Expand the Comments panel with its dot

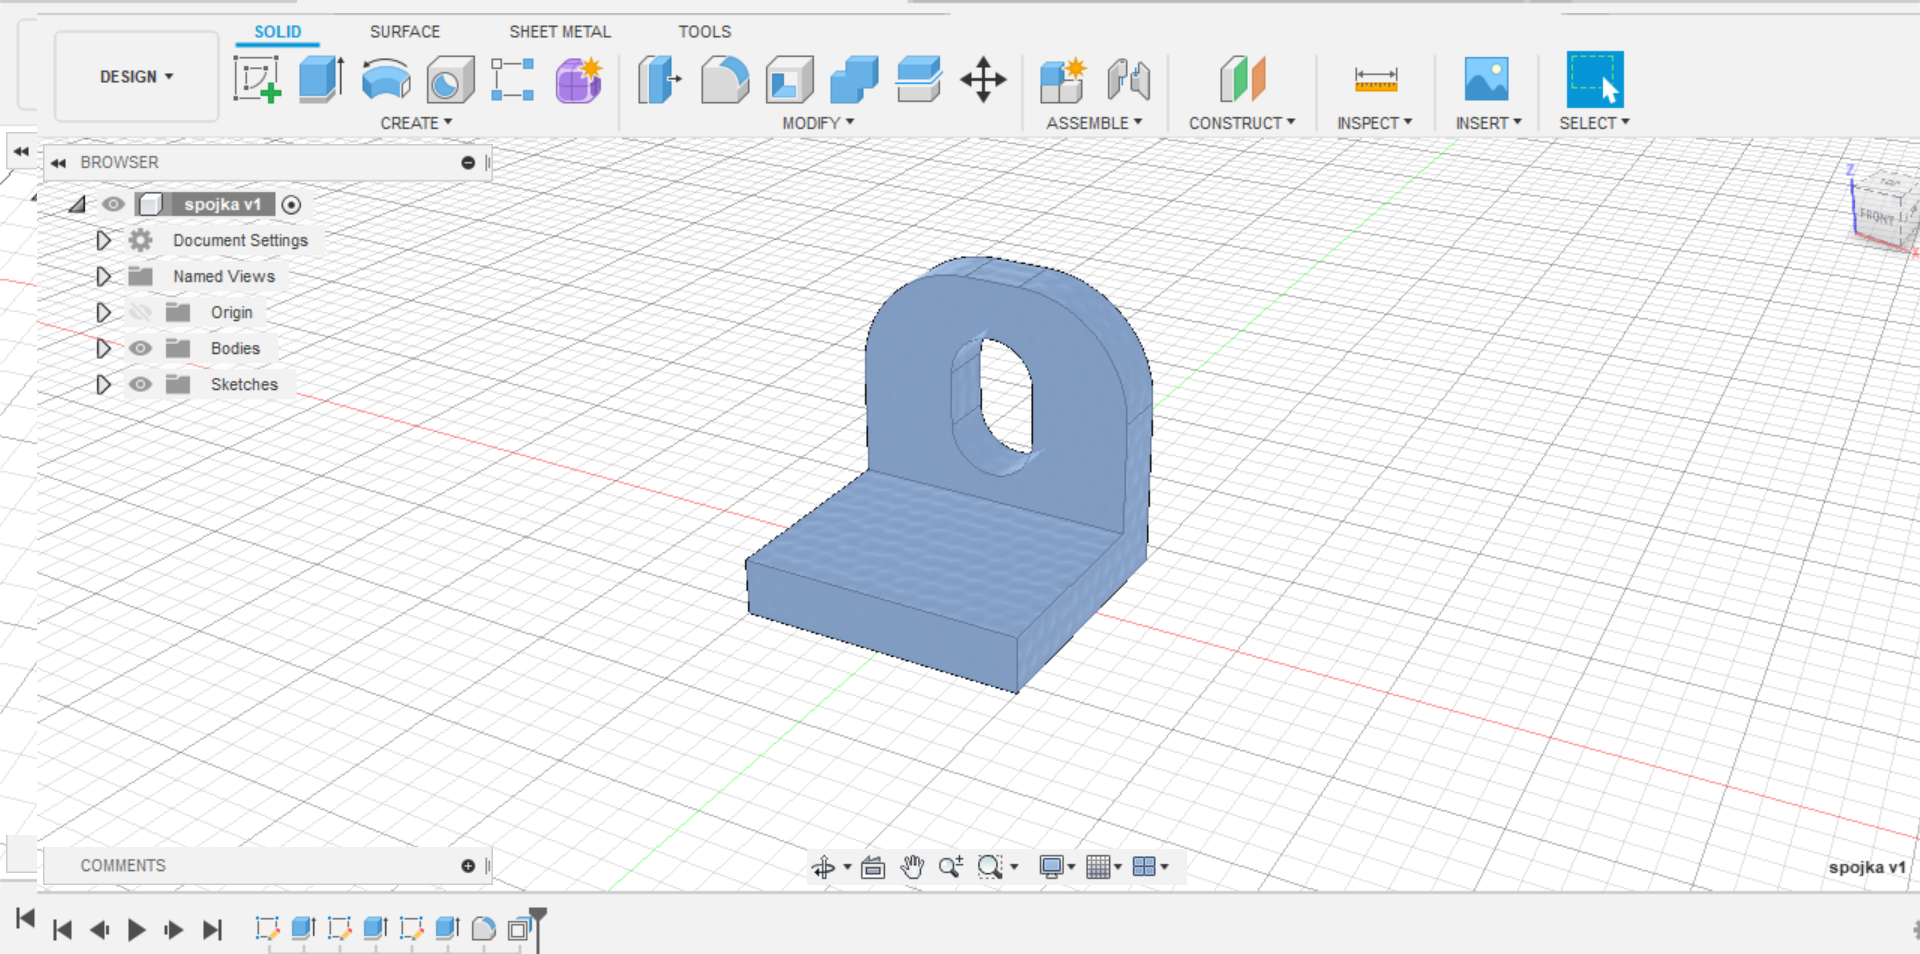coord(468,866)
